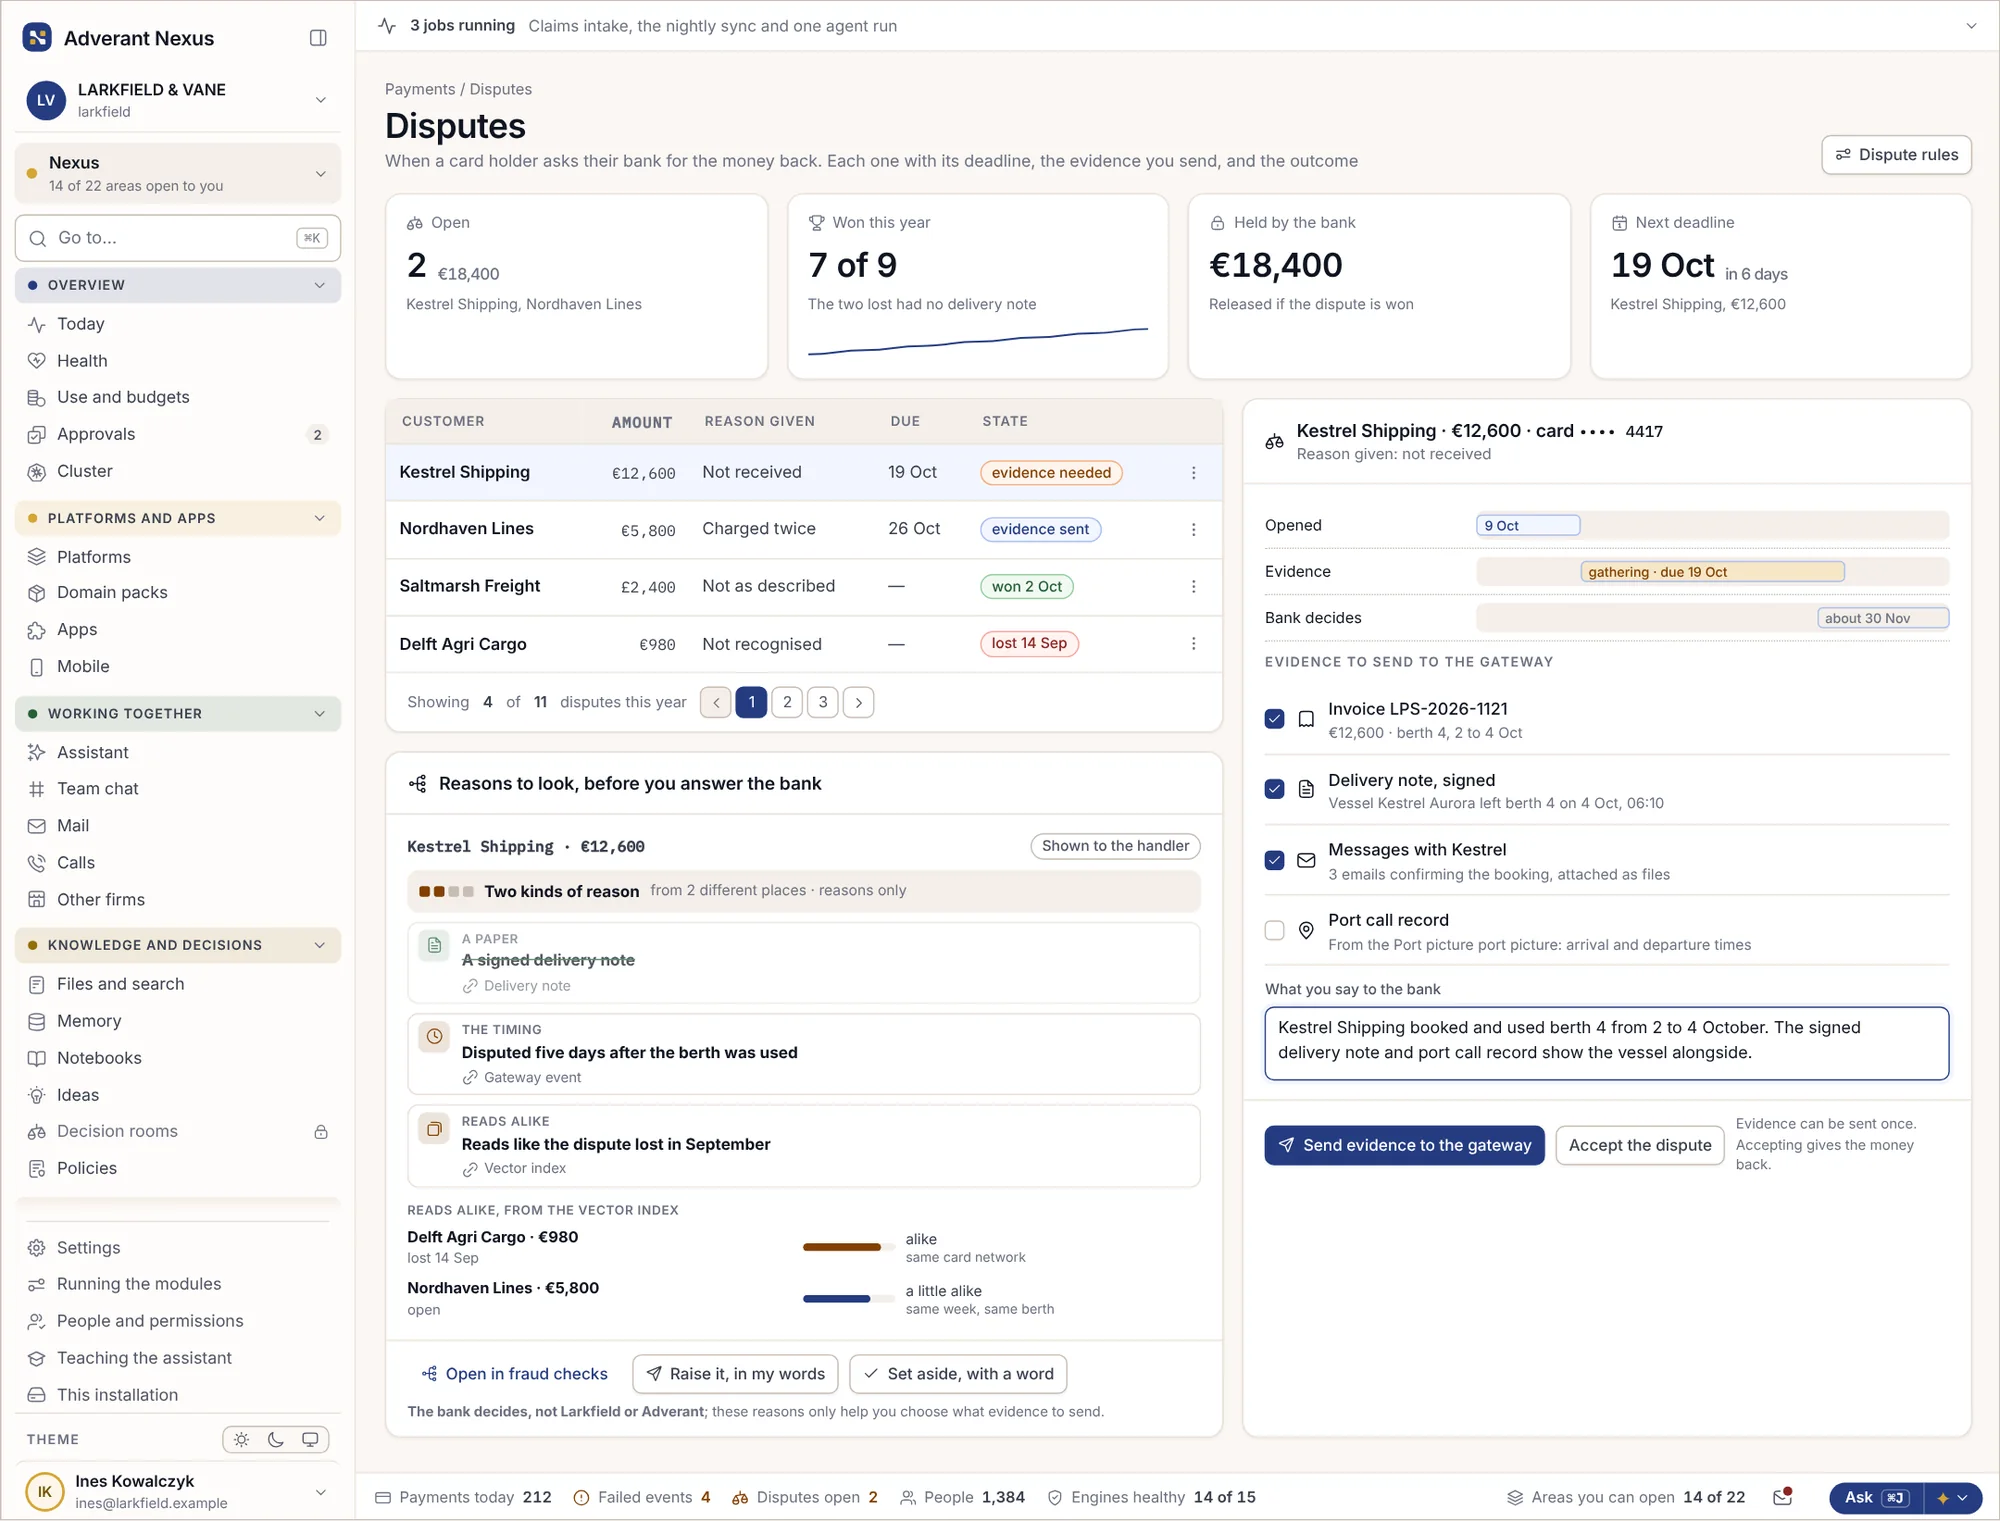This screenshot has height=1521, width=2000.
Task: Open the Health heart icon item
Action: (37, 361)
